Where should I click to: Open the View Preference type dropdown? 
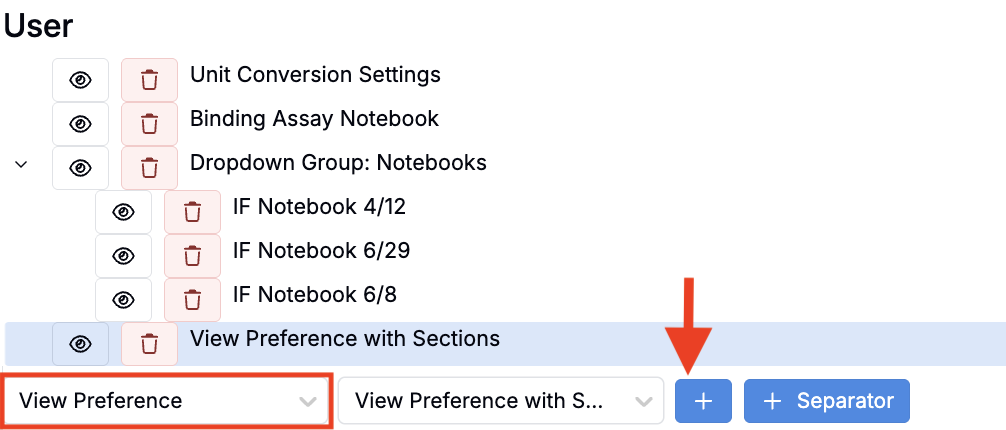coord(166,402)
